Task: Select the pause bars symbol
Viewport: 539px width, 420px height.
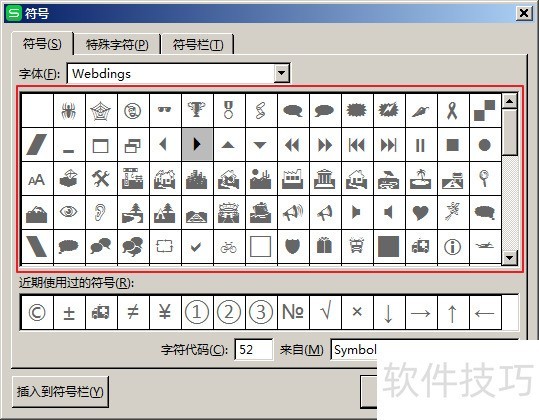Action: (421, 145)
